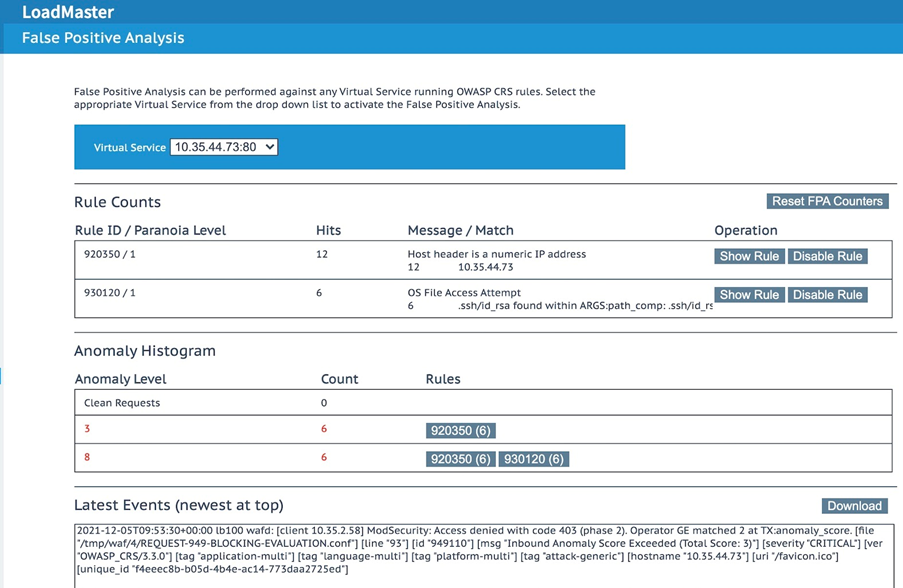
Task: Click the Rule ID / Paranoia Level column header
Action: (150, 230)
